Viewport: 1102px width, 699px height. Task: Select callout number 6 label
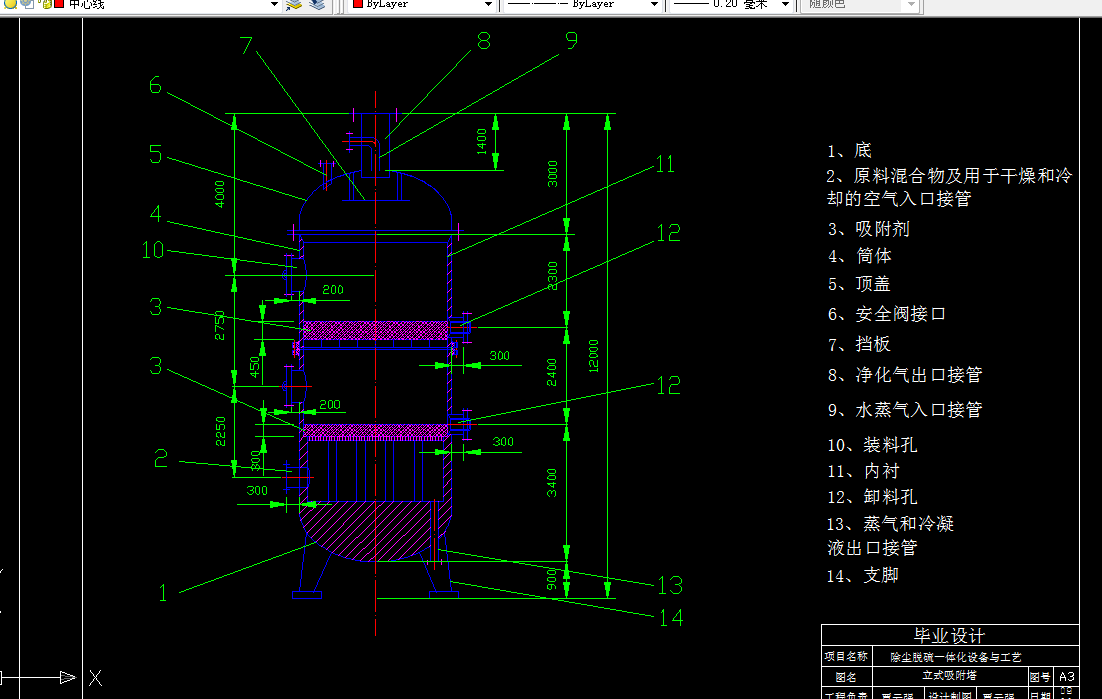pyautogui.click(x=155, y=86)
